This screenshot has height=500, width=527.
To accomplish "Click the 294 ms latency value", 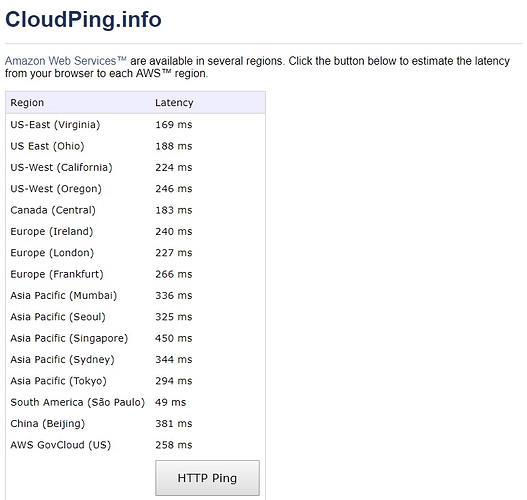I will point(174,381).
